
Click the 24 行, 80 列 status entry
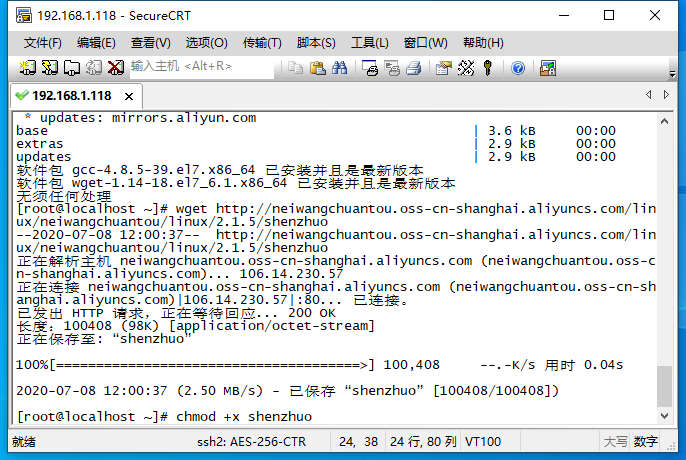tap(424, 442)
